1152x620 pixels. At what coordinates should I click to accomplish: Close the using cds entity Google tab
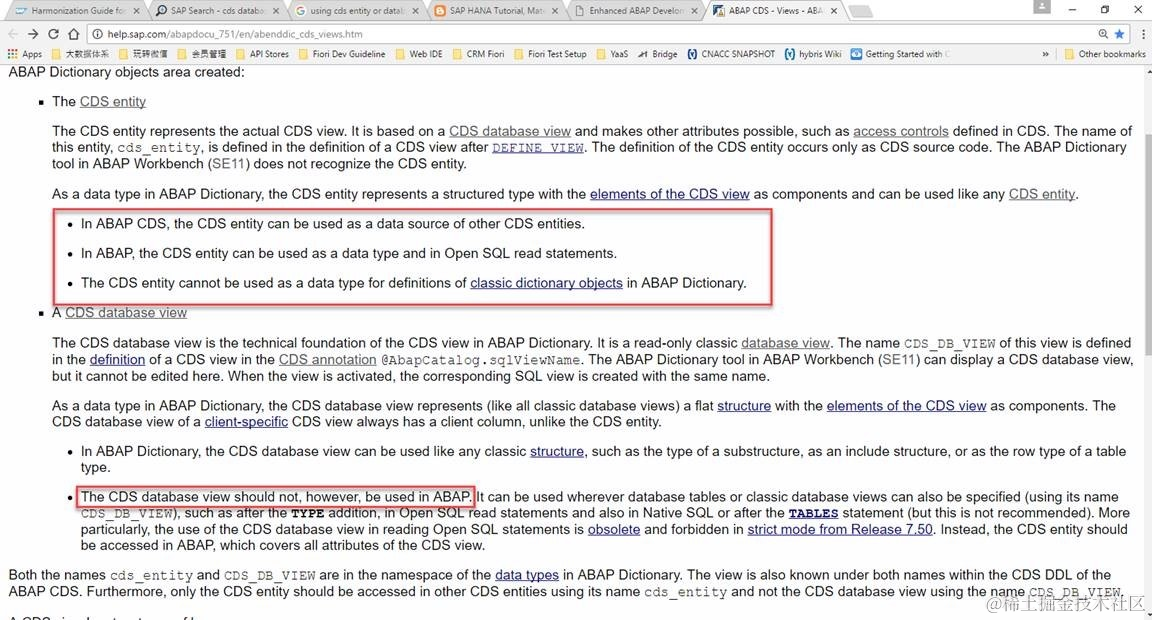pyautogui.click(x=415, y=11)
